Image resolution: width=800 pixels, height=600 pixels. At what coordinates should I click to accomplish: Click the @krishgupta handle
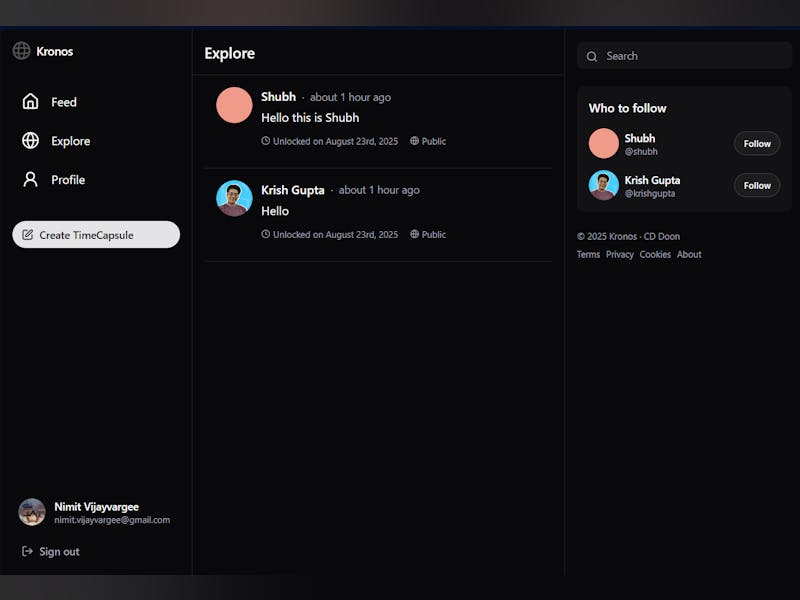650,193
